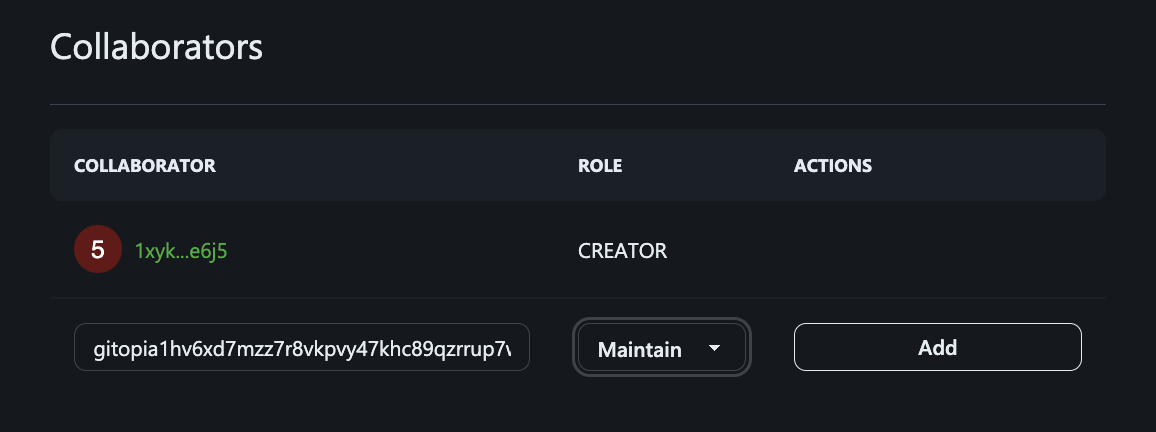
Task: Click the ROLE column header
Action: point(600,165)
